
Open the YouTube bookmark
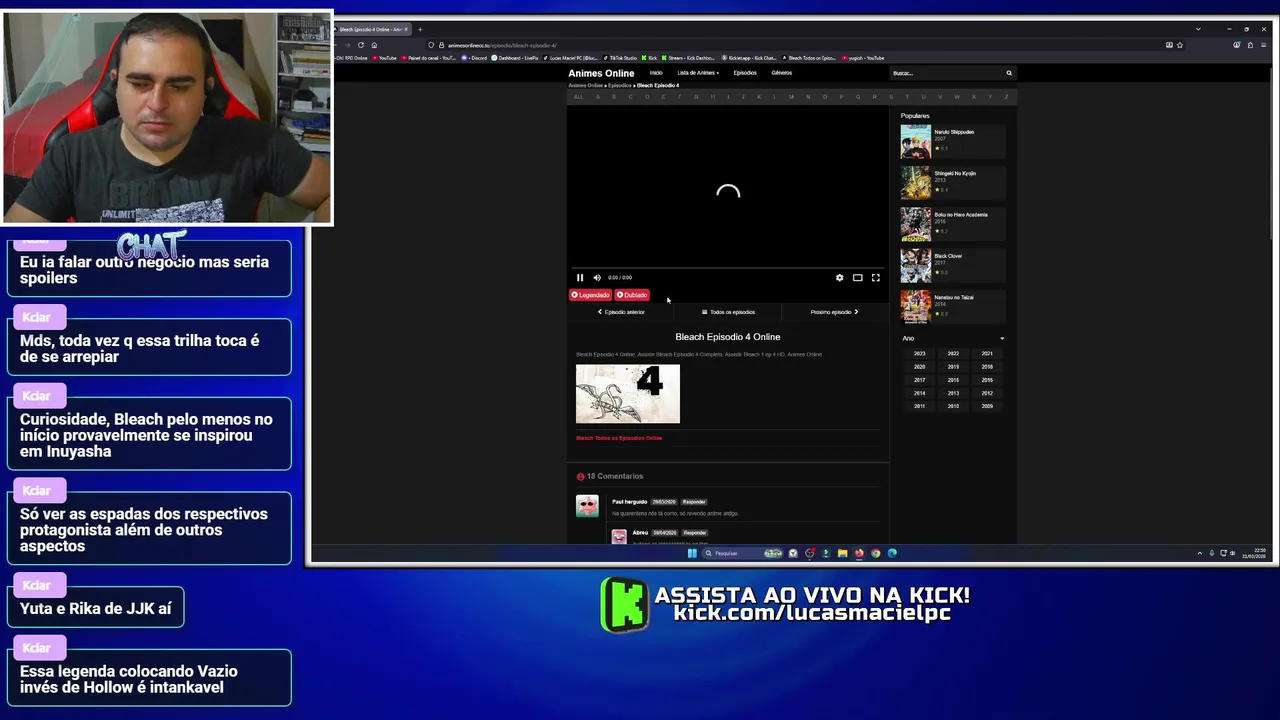coord(384,58)
